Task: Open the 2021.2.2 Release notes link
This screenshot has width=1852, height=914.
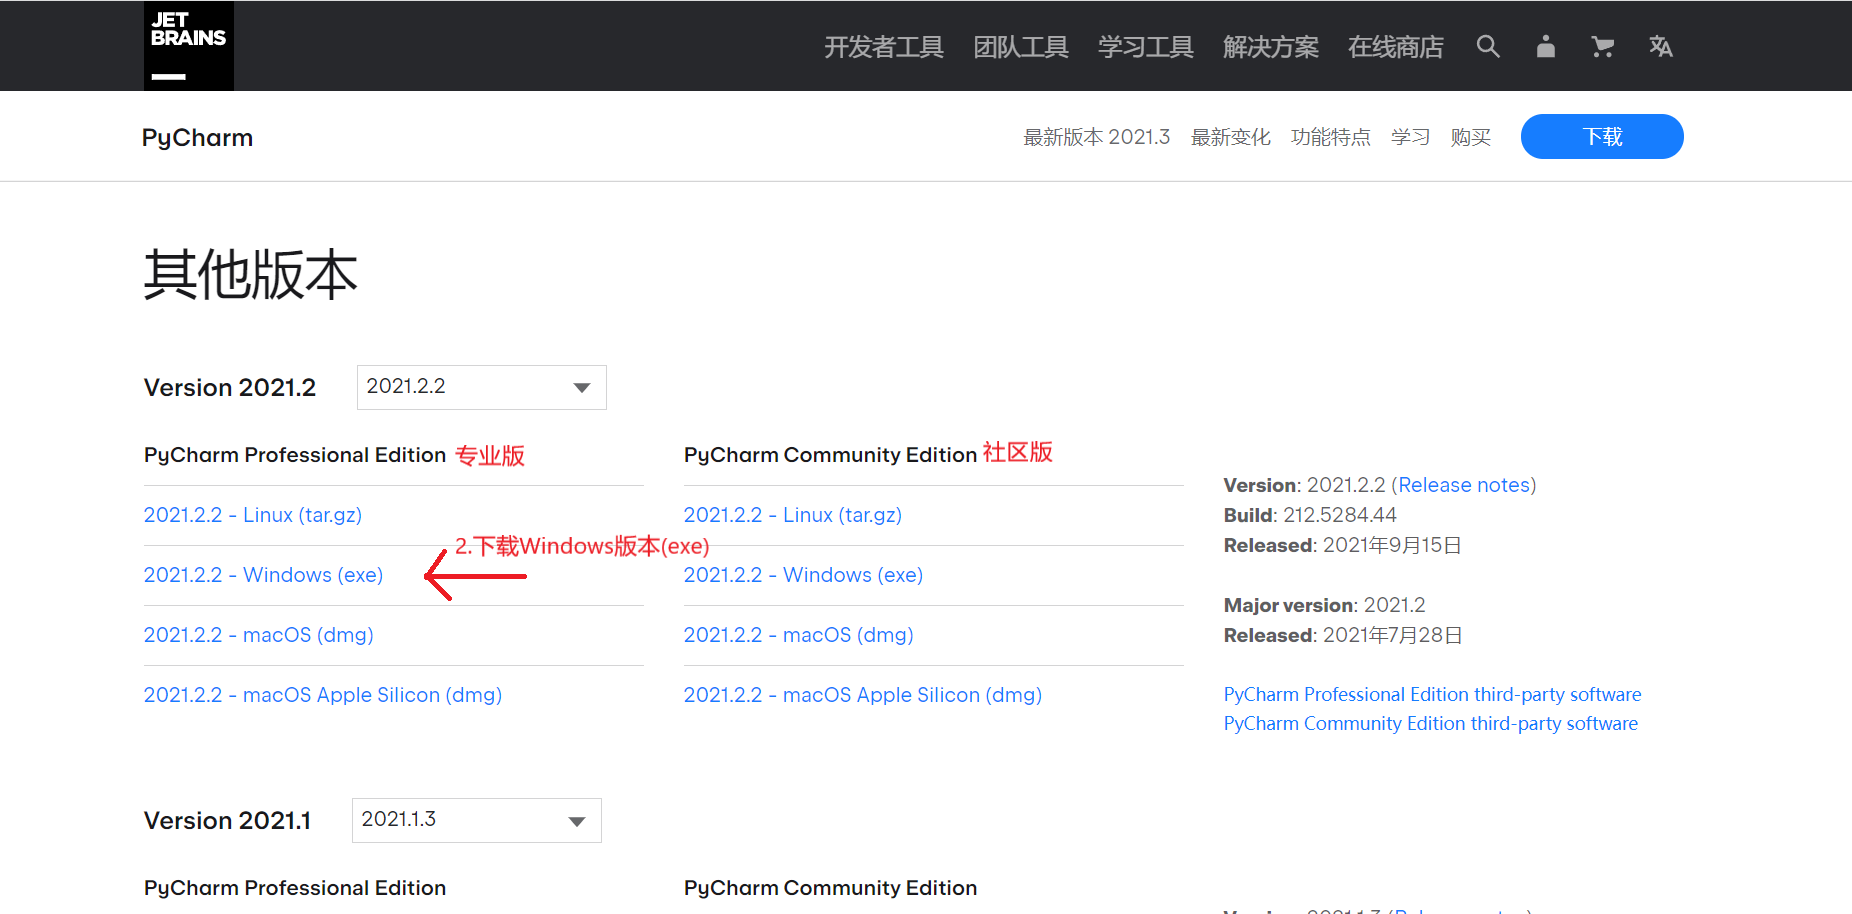Action: tap(1464, 485)
